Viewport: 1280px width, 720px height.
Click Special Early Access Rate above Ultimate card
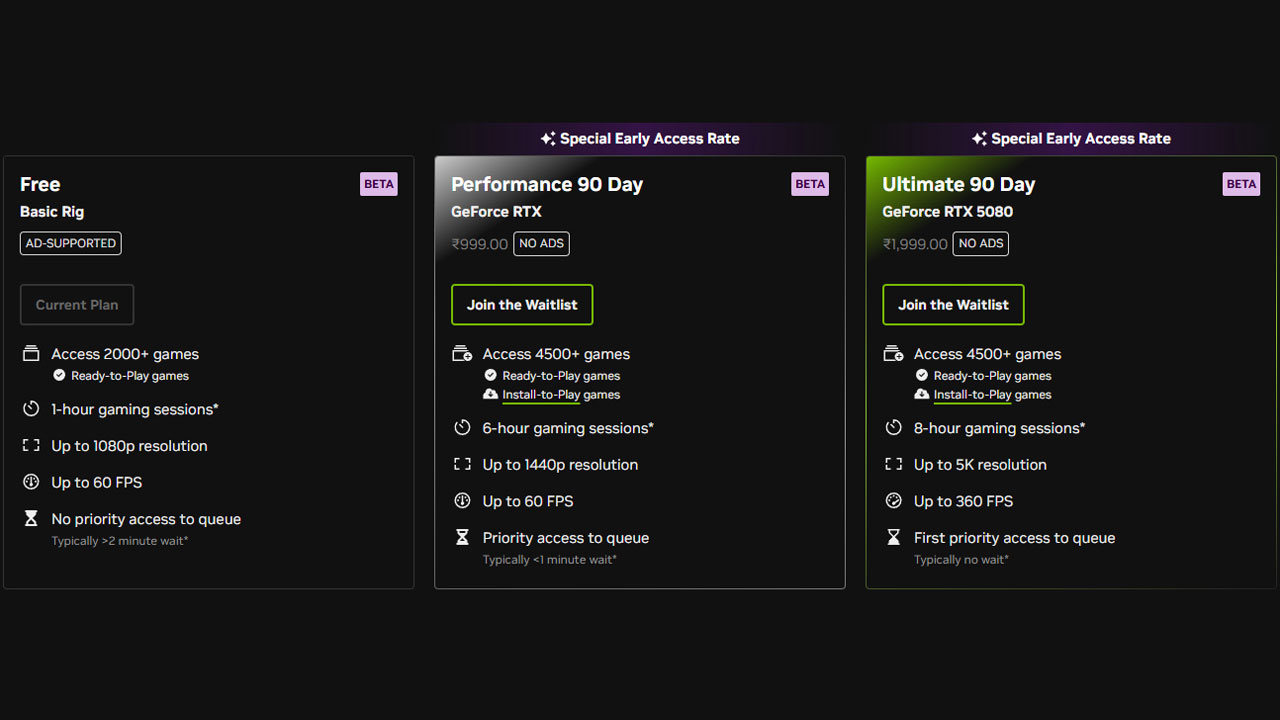(x=1081, y=139)
